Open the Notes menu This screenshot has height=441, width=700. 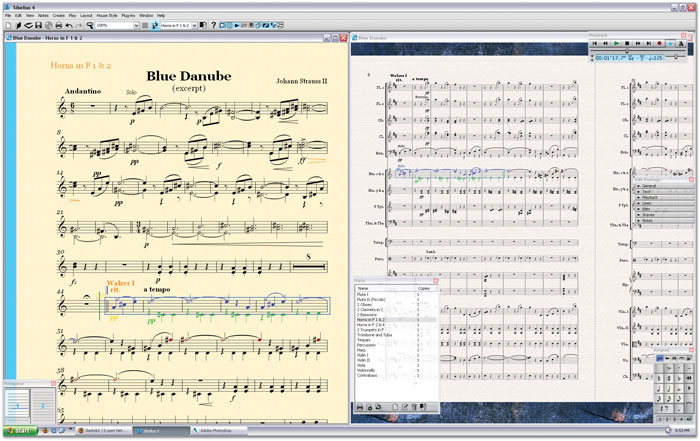(43, 16)
